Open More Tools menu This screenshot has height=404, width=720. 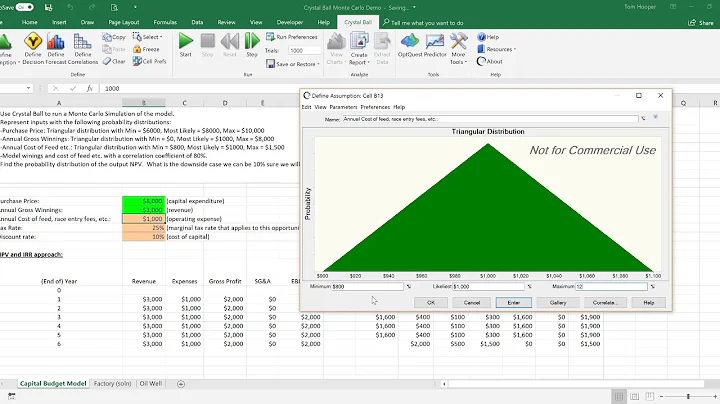tap(458, 48)
